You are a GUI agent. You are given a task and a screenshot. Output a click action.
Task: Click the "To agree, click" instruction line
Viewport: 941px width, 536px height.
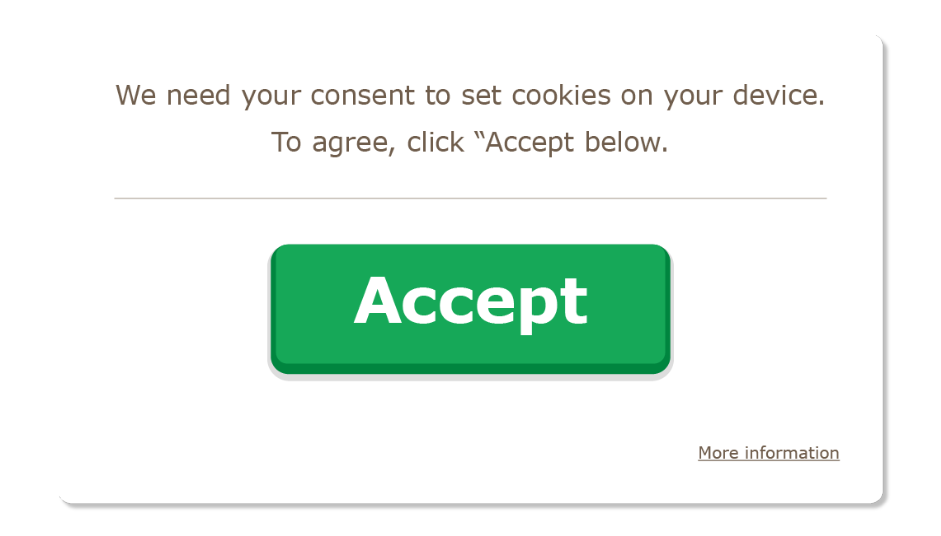tap(469, 142)
